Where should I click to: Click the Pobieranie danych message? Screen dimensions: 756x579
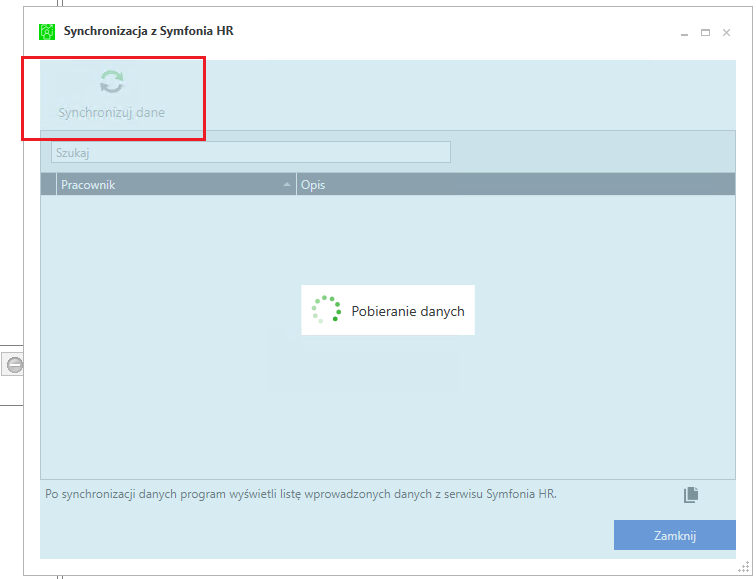408,311
